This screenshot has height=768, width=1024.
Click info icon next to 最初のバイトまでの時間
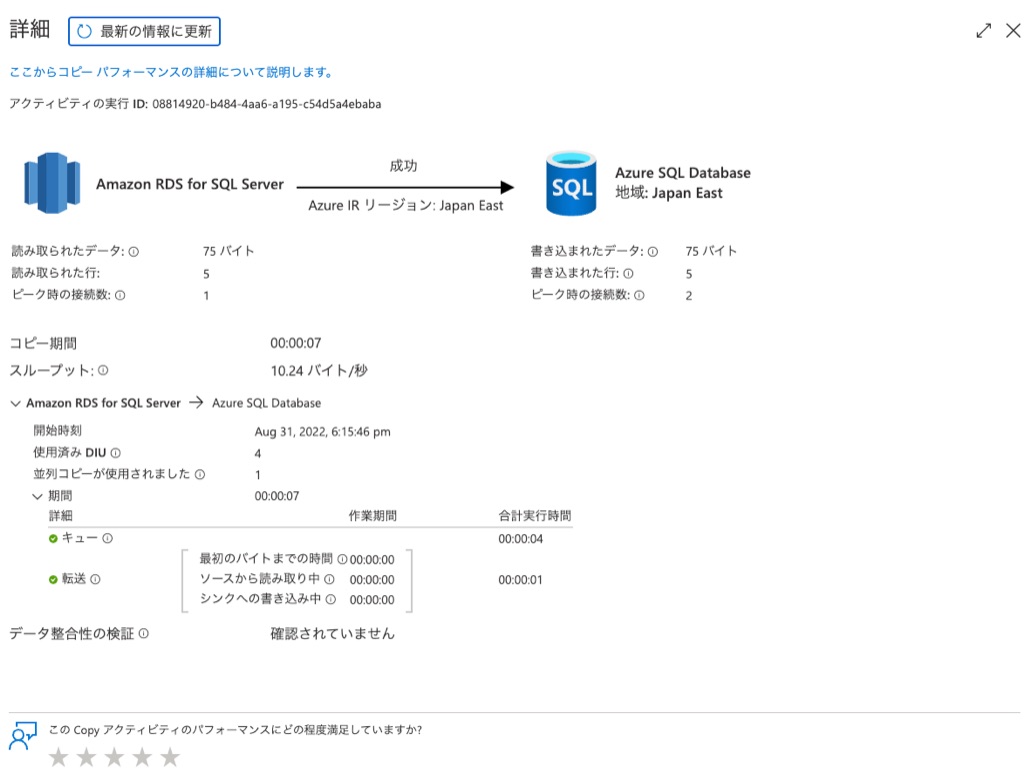coord(342,559)
